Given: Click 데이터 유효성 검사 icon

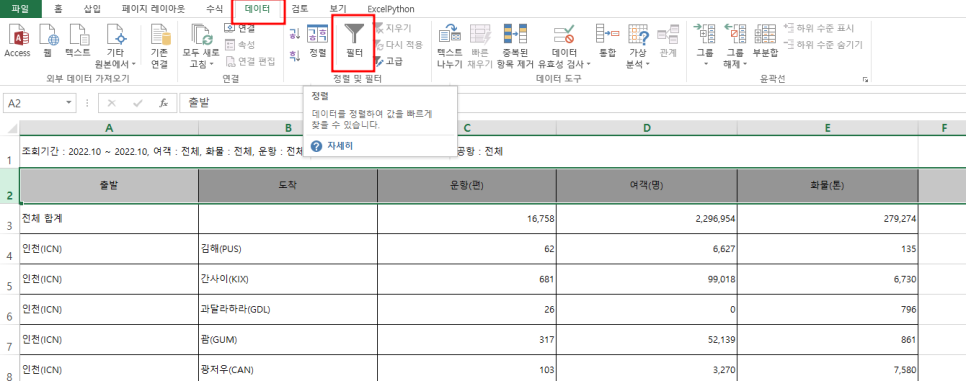Looking at the screenshot, I should point(564,34).
